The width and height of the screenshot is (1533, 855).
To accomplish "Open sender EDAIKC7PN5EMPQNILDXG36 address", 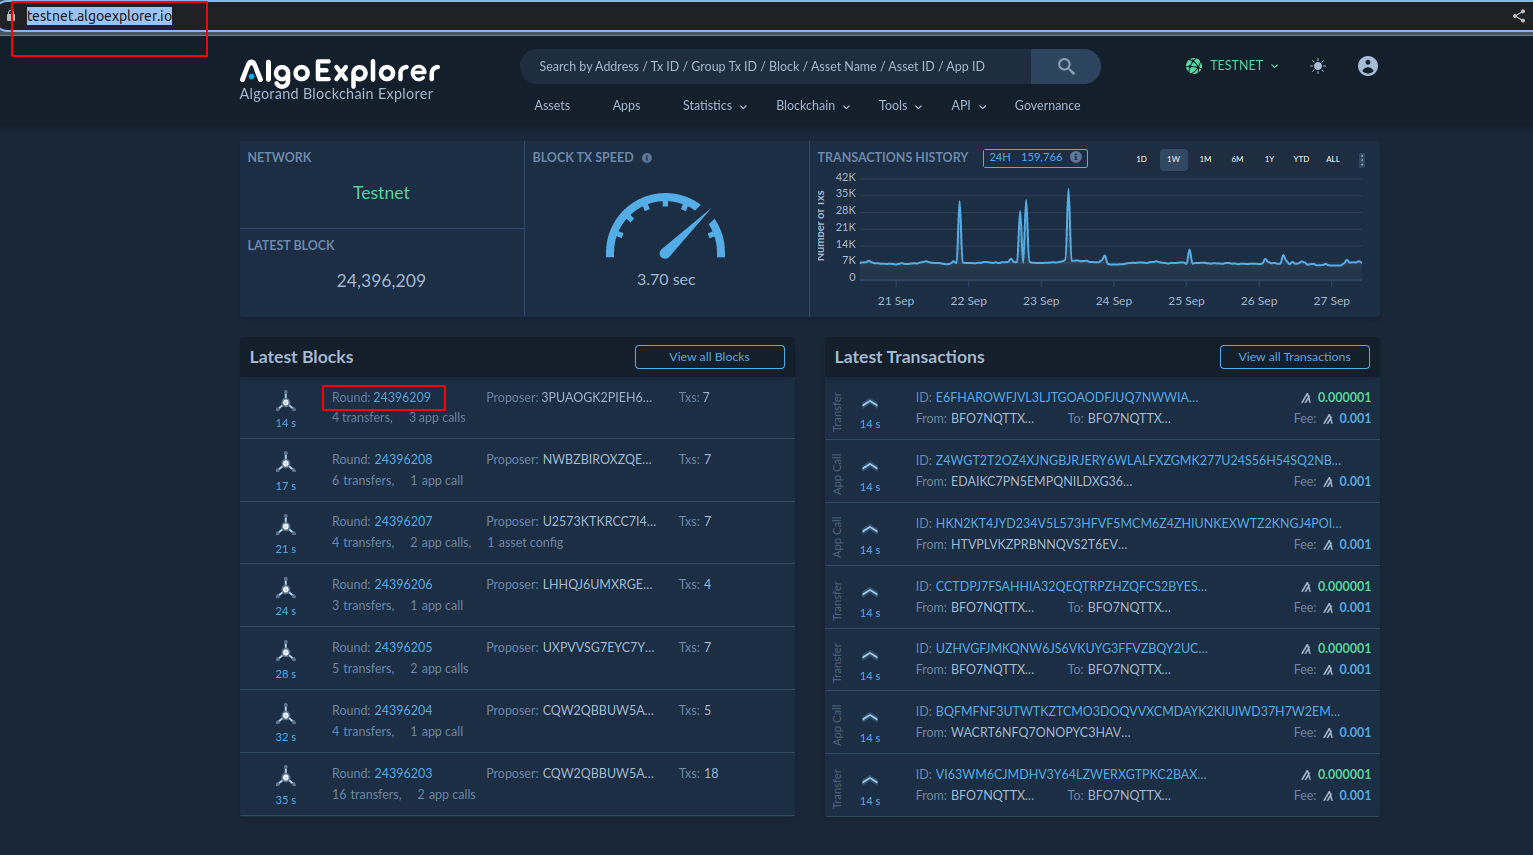I will point(1042,482).
